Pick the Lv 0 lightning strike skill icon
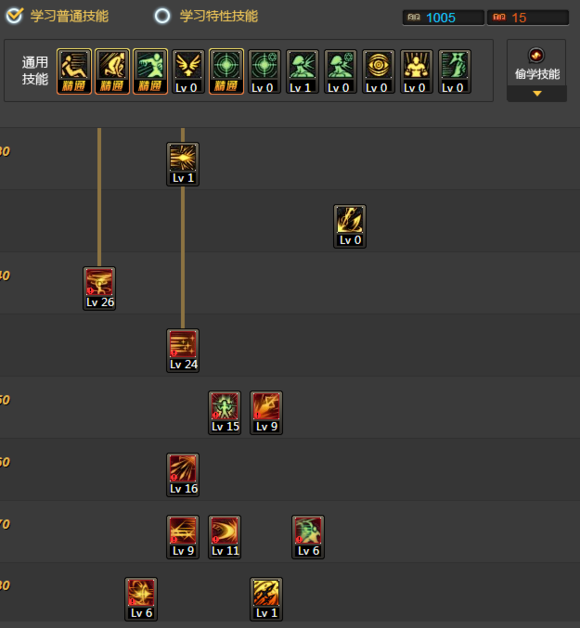Viewport: 580px width, 628px height. pos(350,226)
